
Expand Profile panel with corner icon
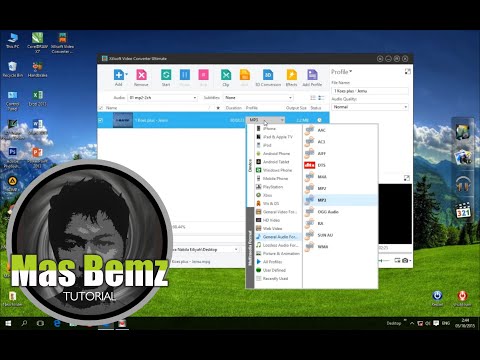(407, 71)
